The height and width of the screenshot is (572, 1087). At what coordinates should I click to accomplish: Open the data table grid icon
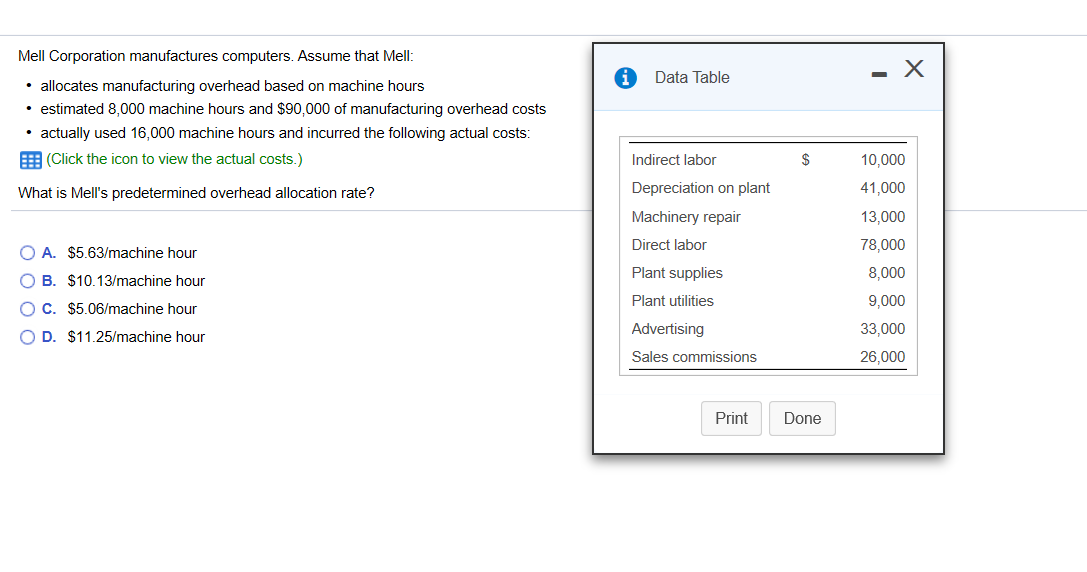pos(31,160)
